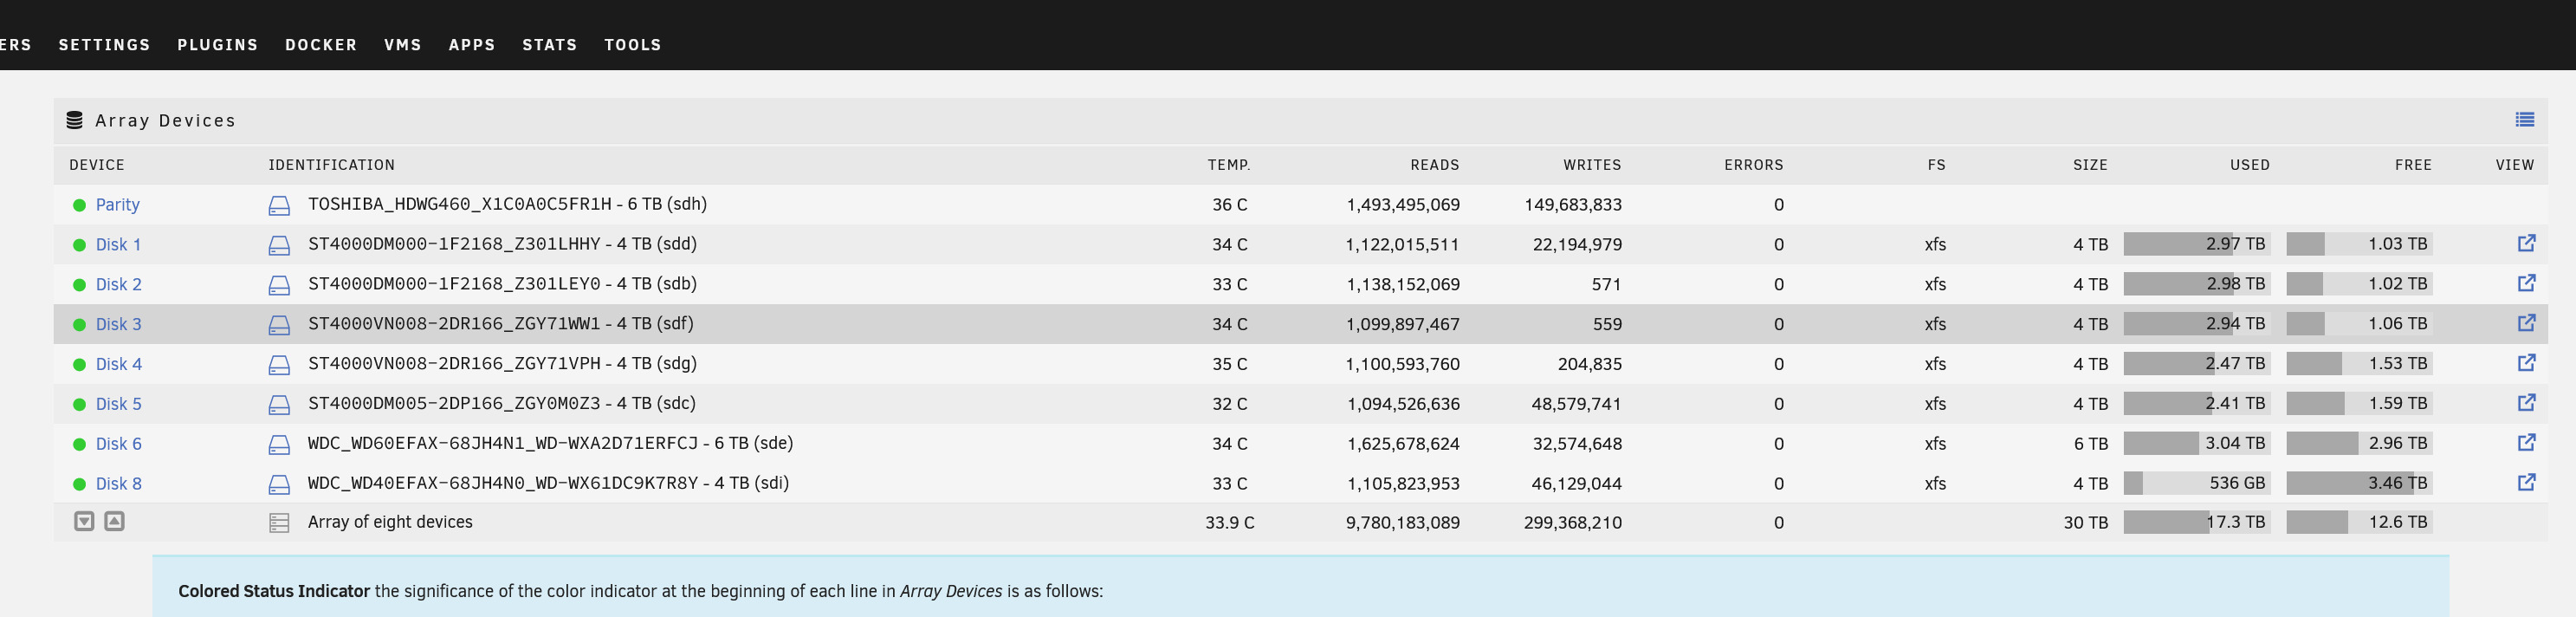
Task: Click the up arrow button below Disk 8
Action: tap(115, 521)
